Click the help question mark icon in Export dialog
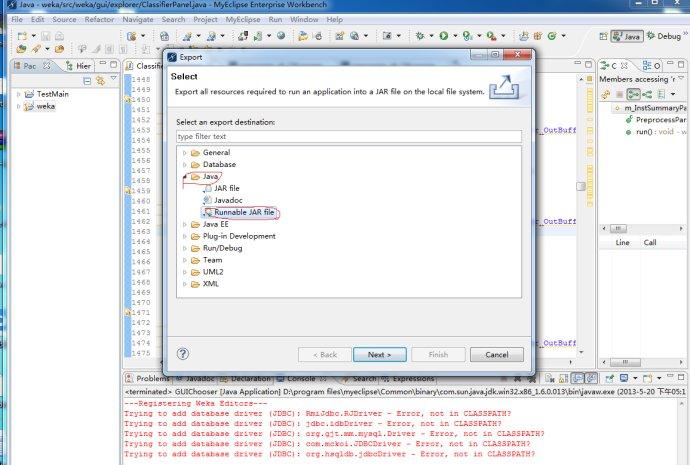The height and width of the screenshot is (465, 690). (183, 354)
